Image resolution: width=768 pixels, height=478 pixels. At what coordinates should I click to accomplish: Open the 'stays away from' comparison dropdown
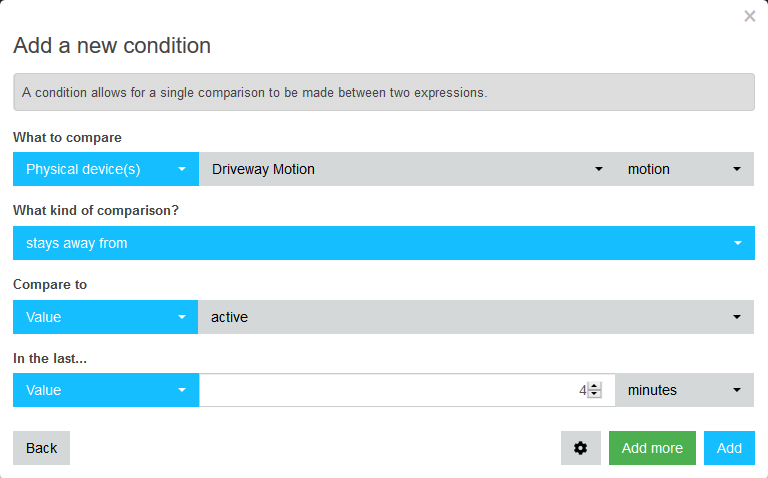(x=384, y=243)
